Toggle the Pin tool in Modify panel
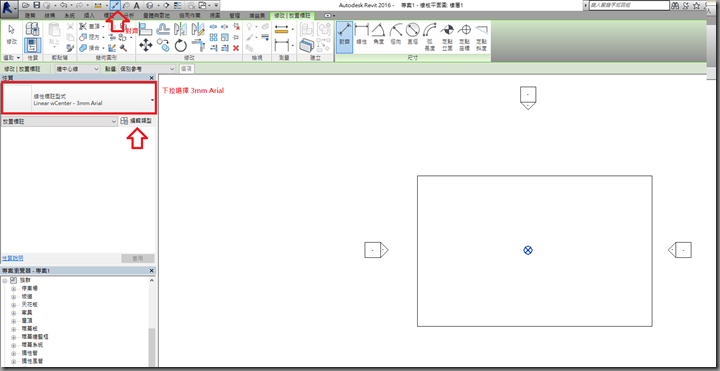720x371 pixels. (236, 37)
